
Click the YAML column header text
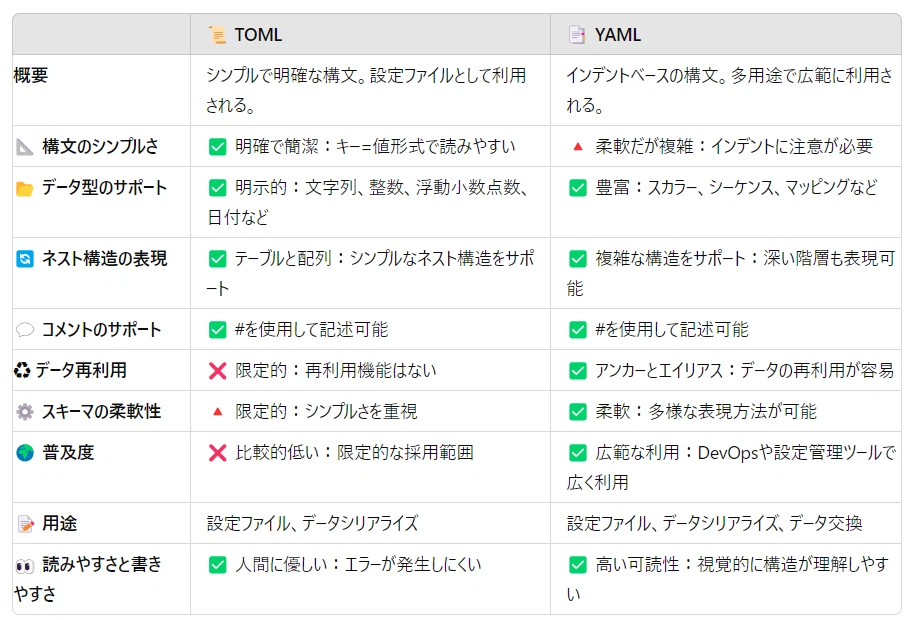pos(618,35)
